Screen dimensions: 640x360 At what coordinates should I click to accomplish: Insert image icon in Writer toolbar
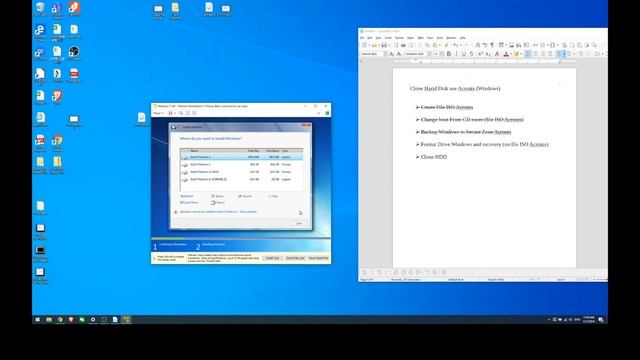511,45
